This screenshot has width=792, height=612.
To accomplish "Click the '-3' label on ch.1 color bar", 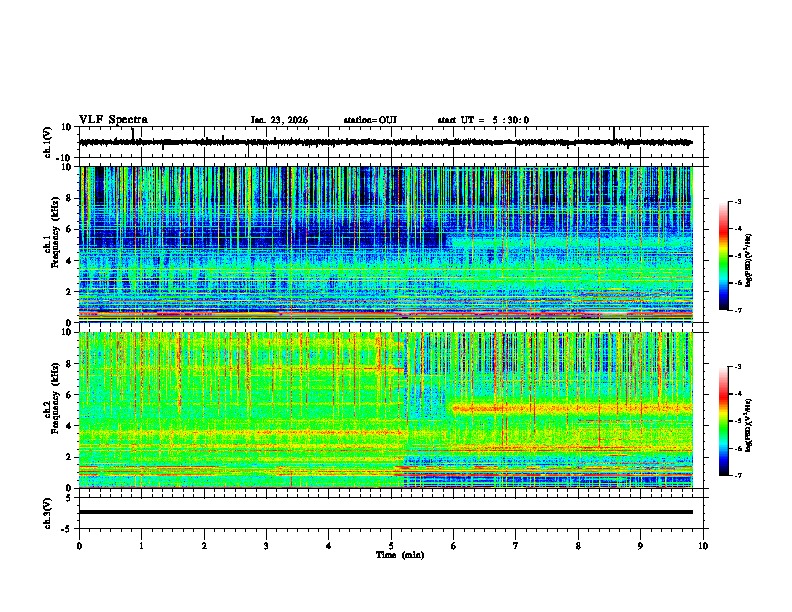I will pos(737,202).
